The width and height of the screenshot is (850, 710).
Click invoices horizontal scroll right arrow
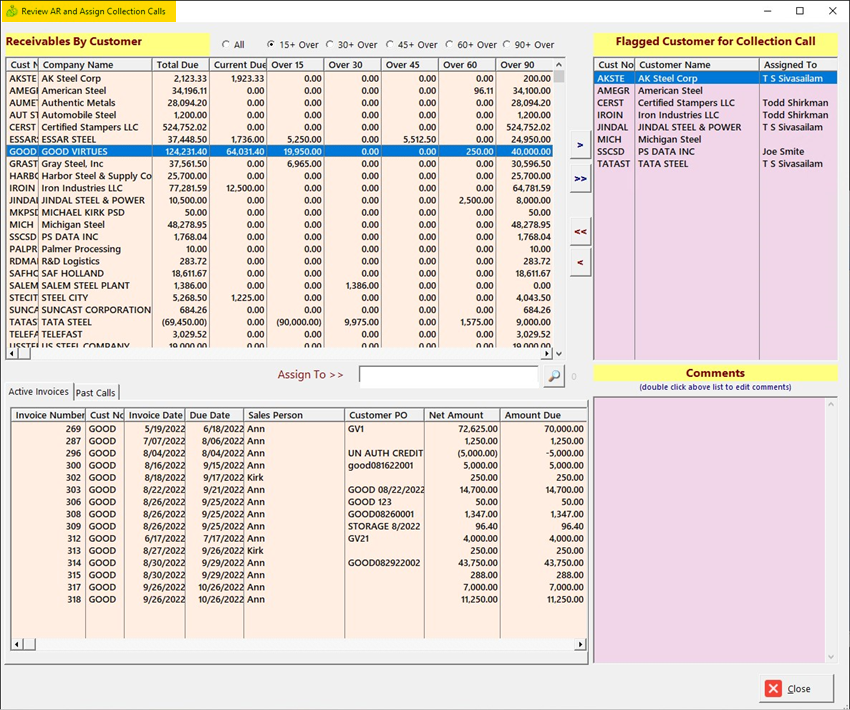click(581, 644)
